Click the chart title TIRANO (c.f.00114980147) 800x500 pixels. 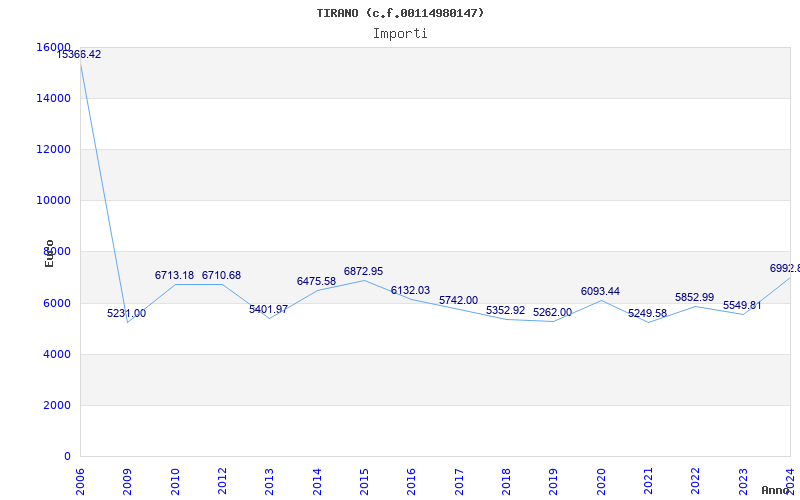click(x=400, y=13)
